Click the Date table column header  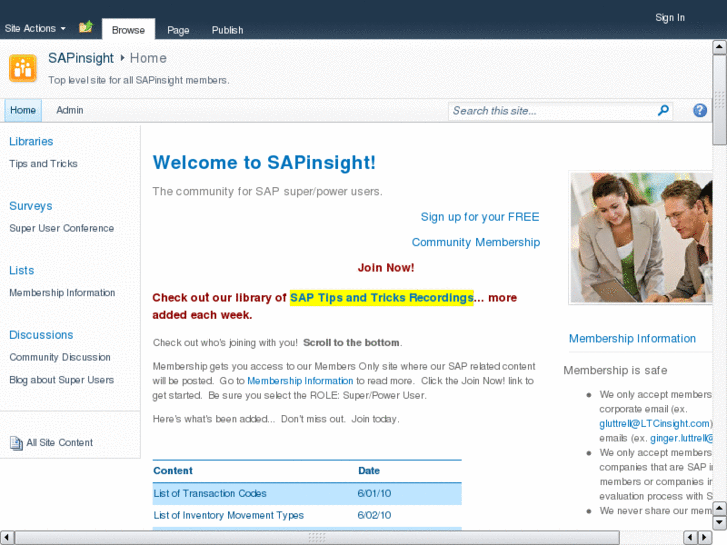369,471
